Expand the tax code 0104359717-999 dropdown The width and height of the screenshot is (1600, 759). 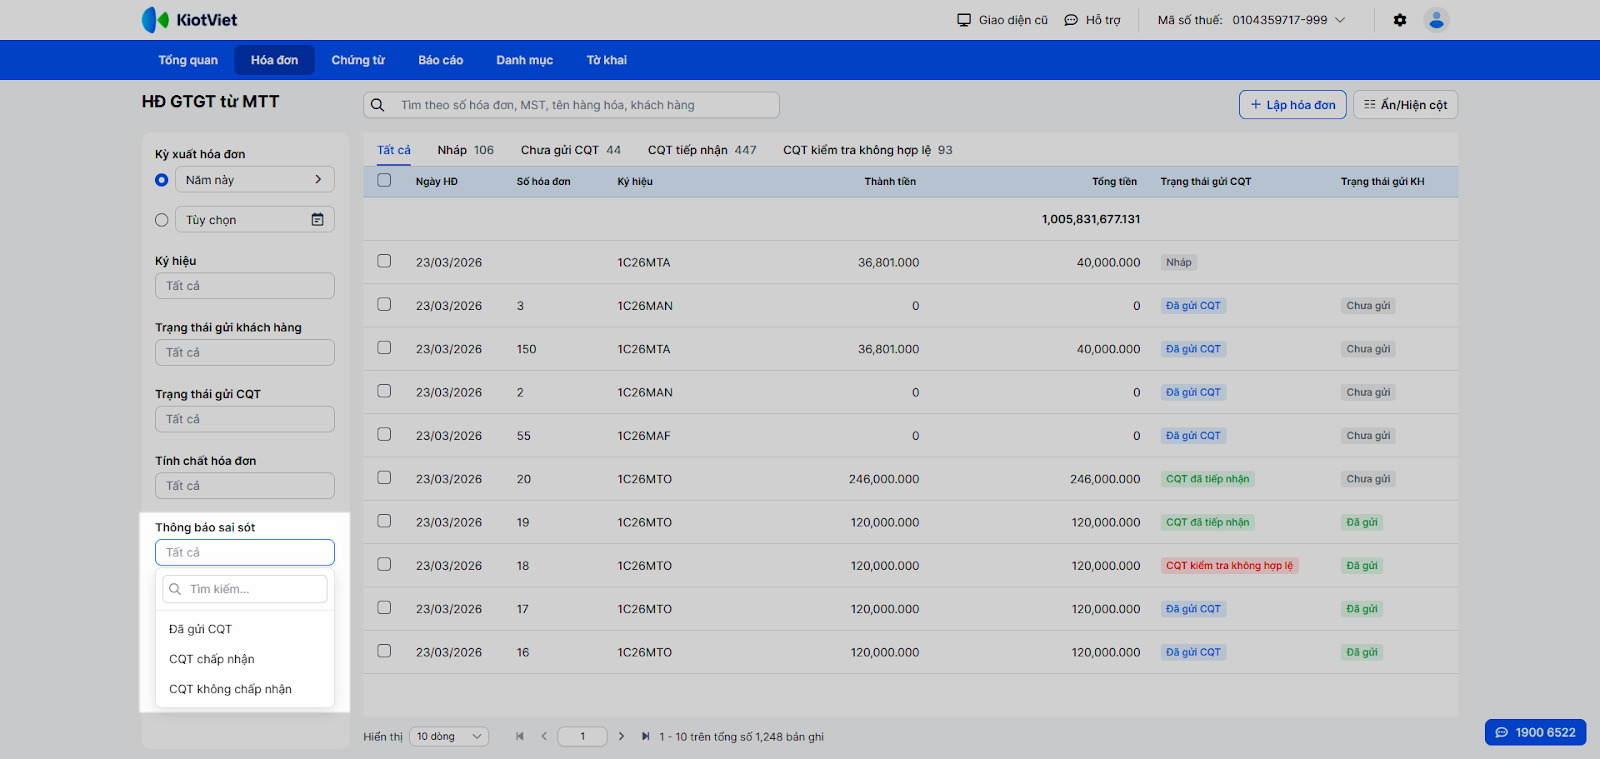[x=1340, y=20]
